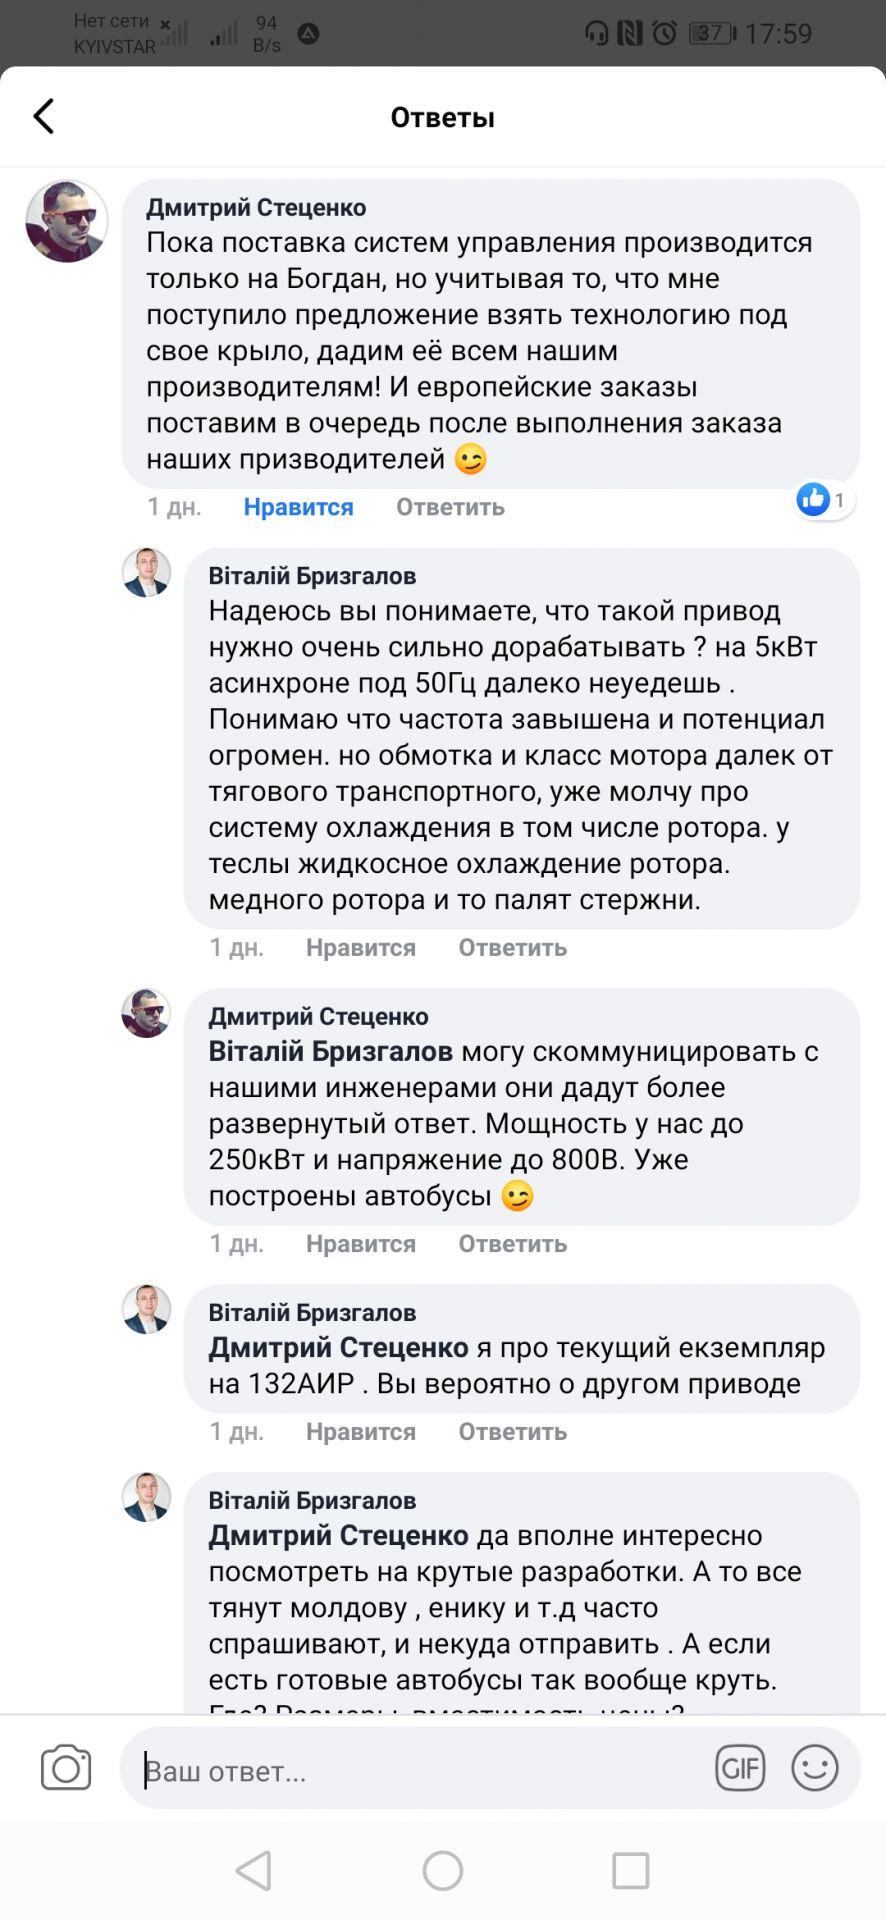Open Дмитрий Стеценко's large profile avatar
Screen dimensions: 886x1920
66,221
